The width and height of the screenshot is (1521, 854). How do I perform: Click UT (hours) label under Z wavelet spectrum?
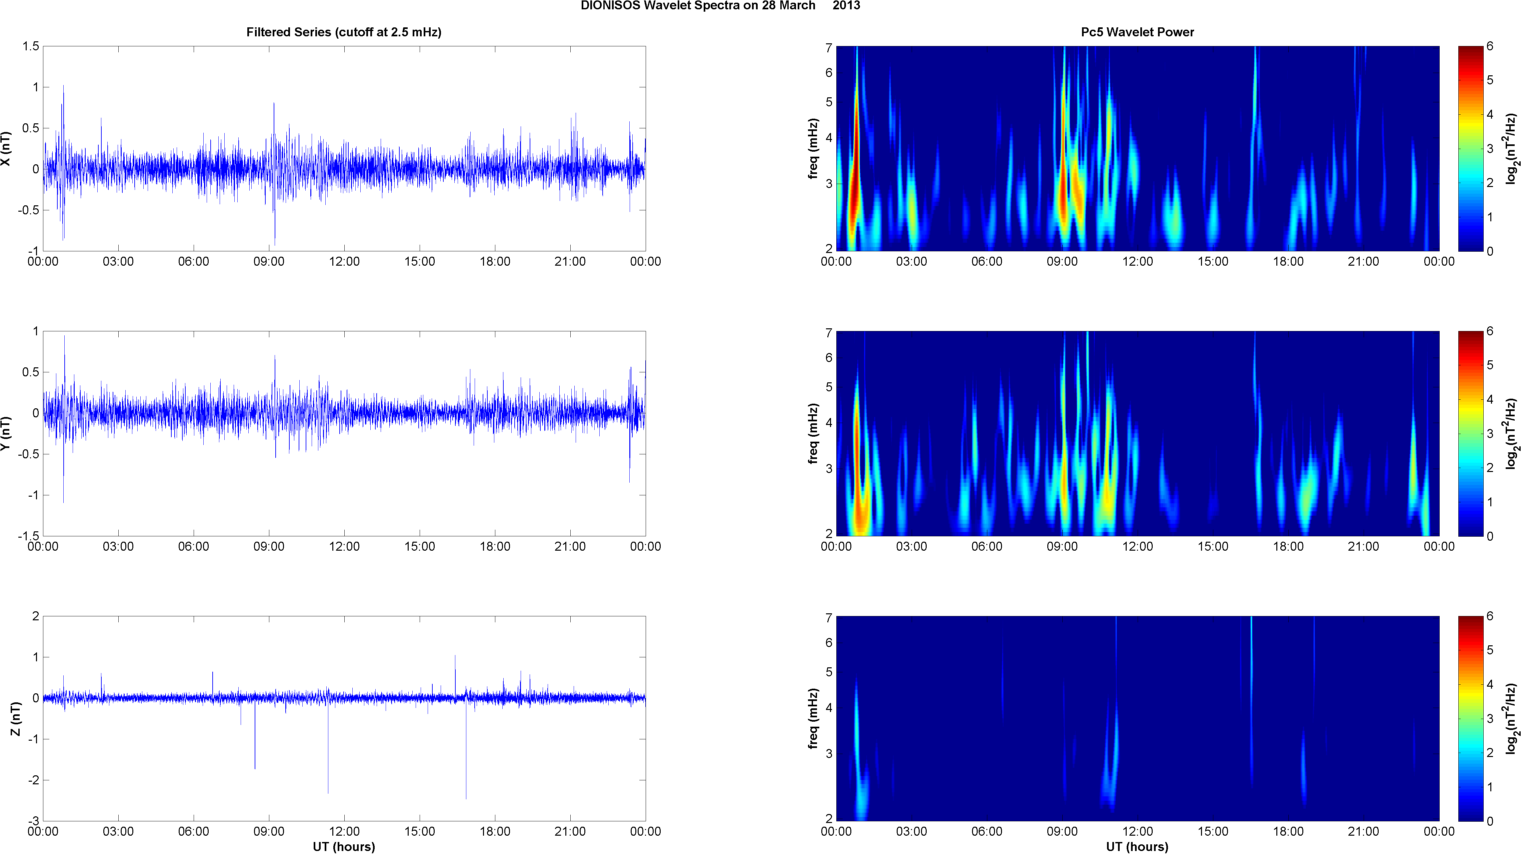tap(1137, 846)
